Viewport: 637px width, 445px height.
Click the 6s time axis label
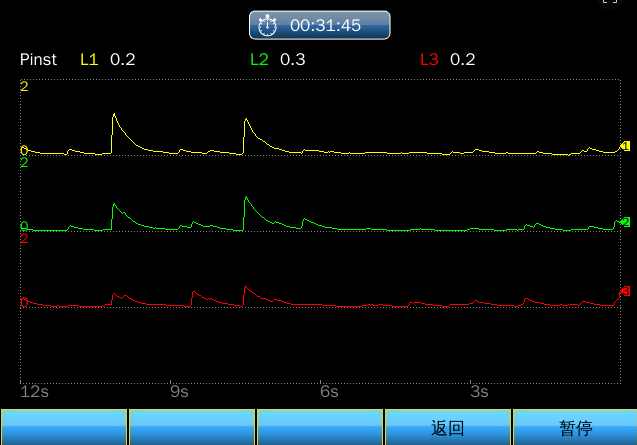pos(329,392)
